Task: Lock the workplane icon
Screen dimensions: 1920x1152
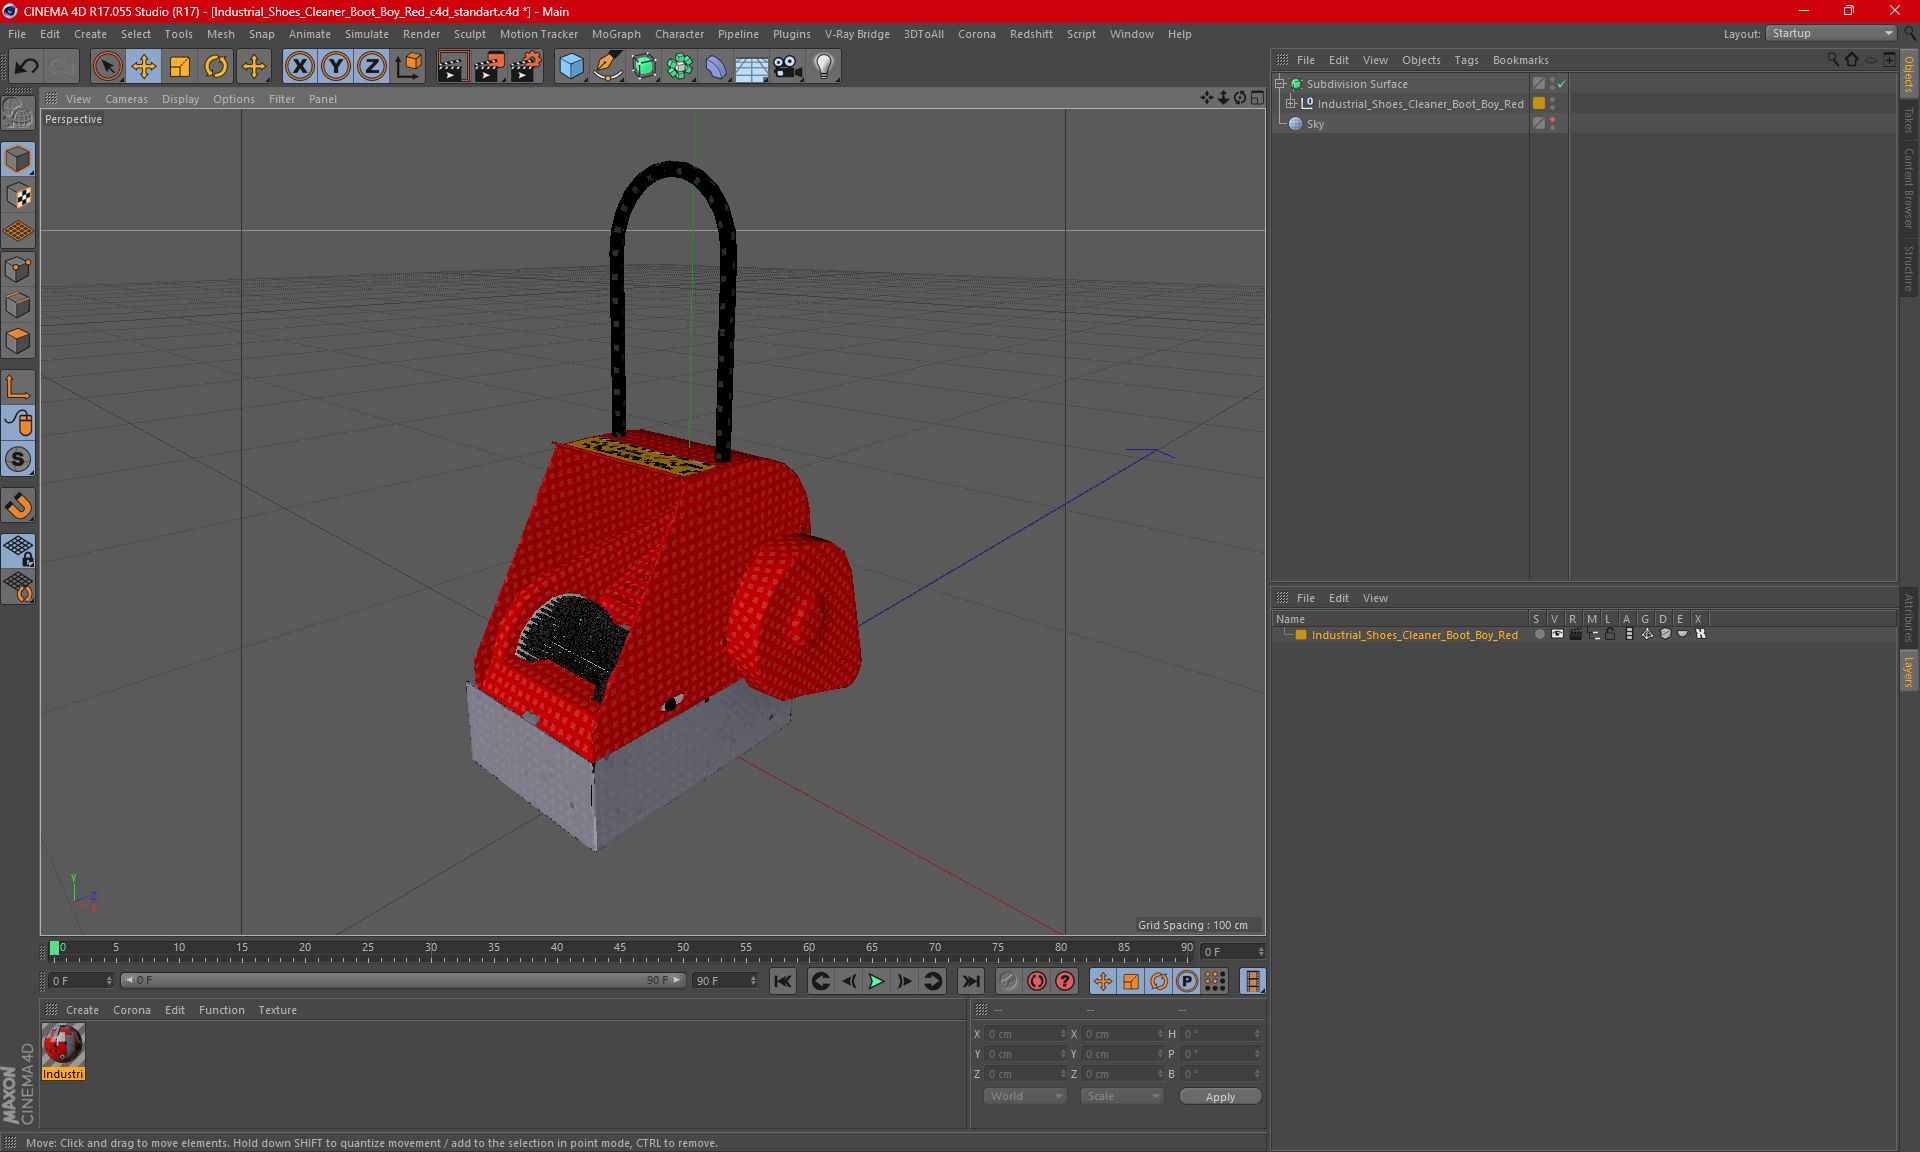Action: point(18,551)
